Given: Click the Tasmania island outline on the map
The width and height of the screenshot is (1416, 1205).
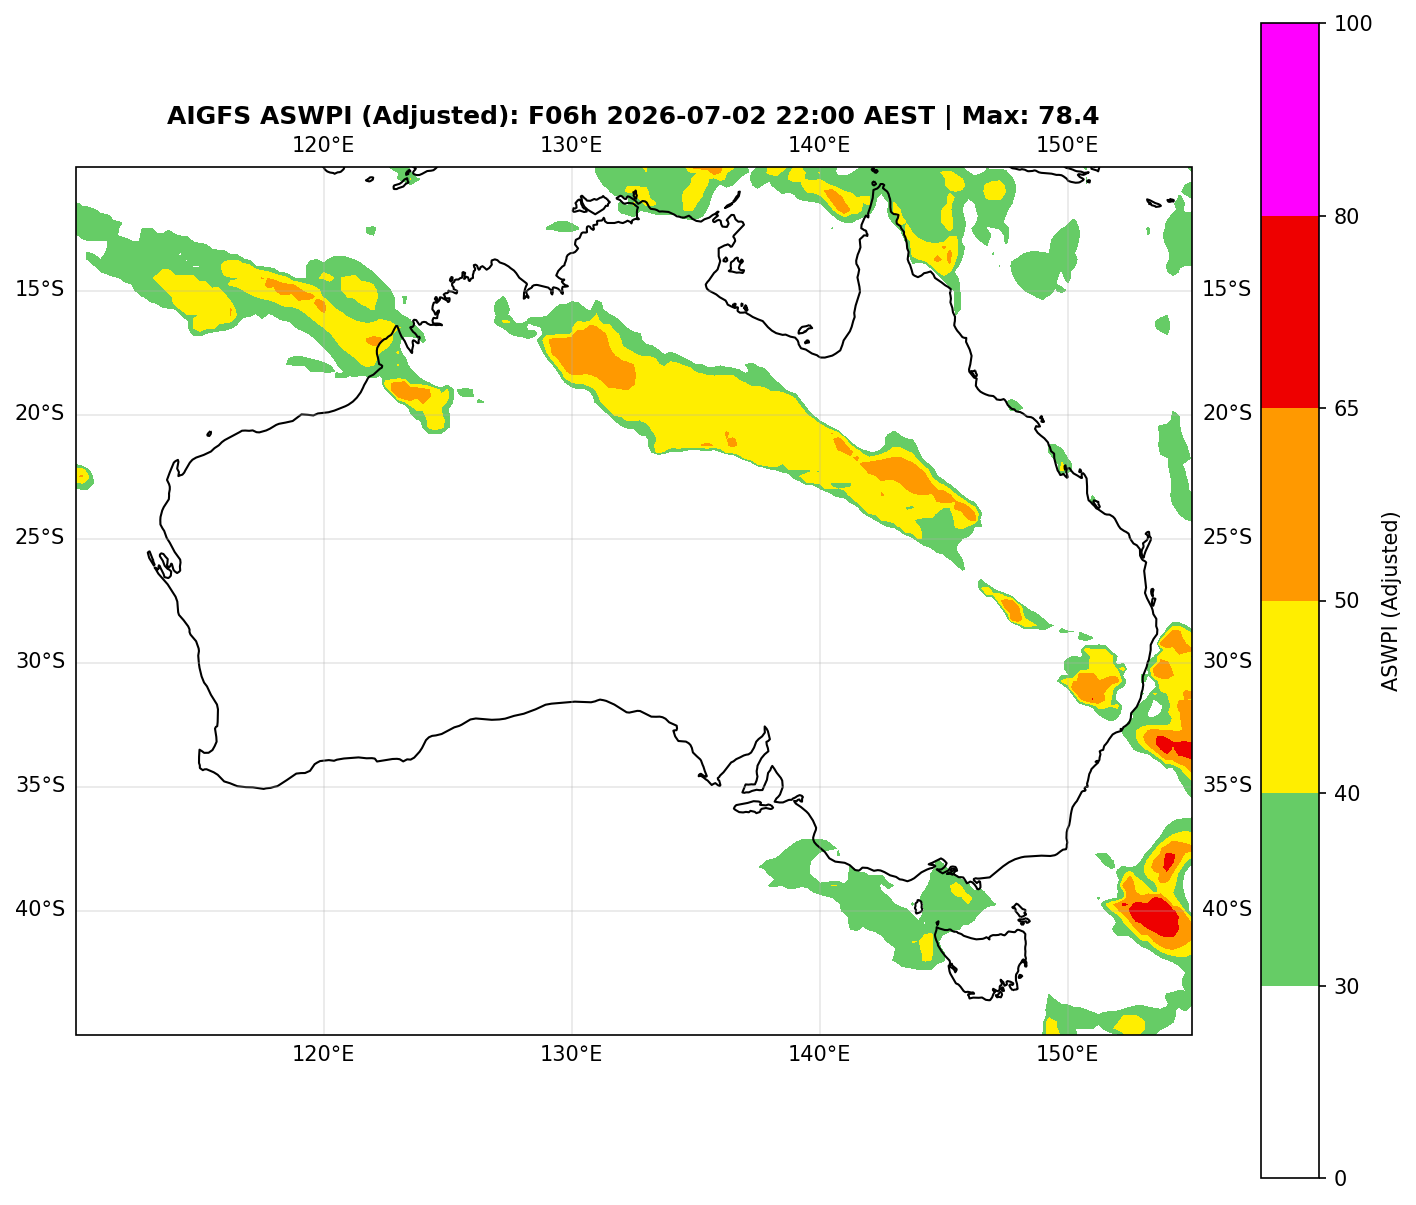Looking at the screenshot, I should click(982, 963).
